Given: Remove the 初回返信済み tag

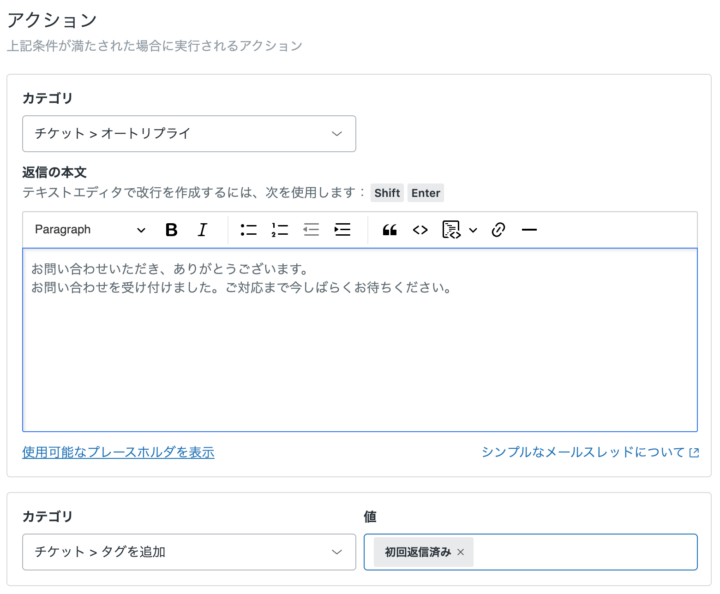Looking at the screenshot, I should [460, 552].
